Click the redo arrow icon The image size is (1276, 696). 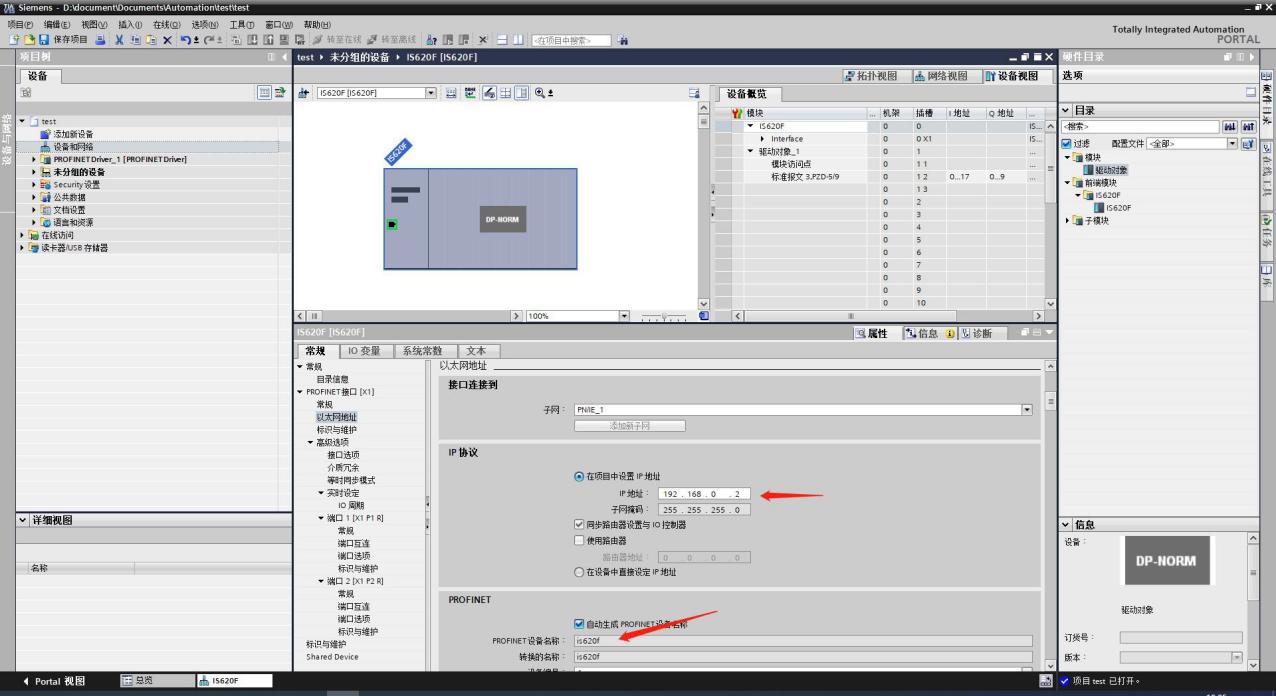click(x=208, y=40)
